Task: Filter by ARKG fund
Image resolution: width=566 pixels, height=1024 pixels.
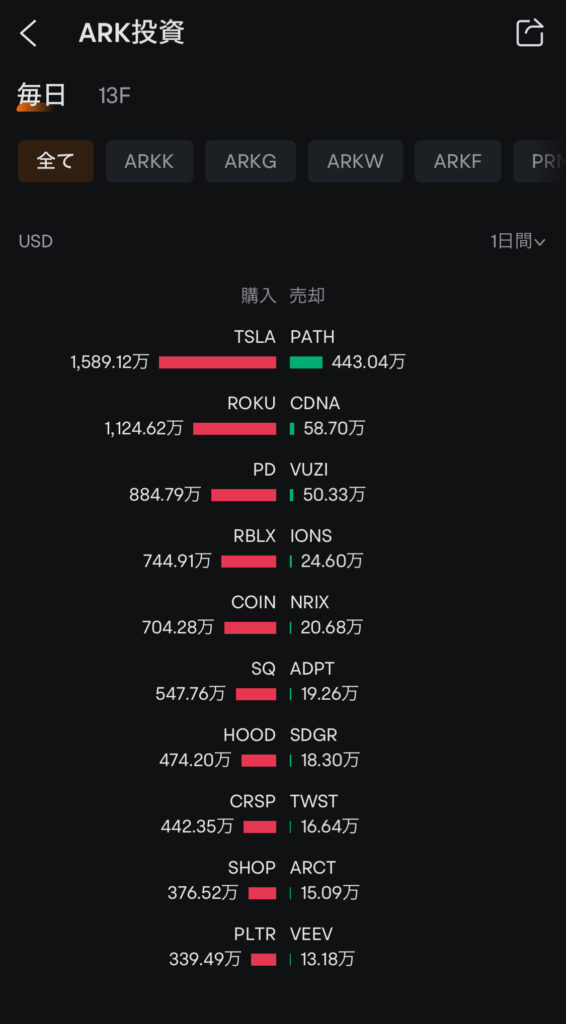Action: tap(251, 161)
